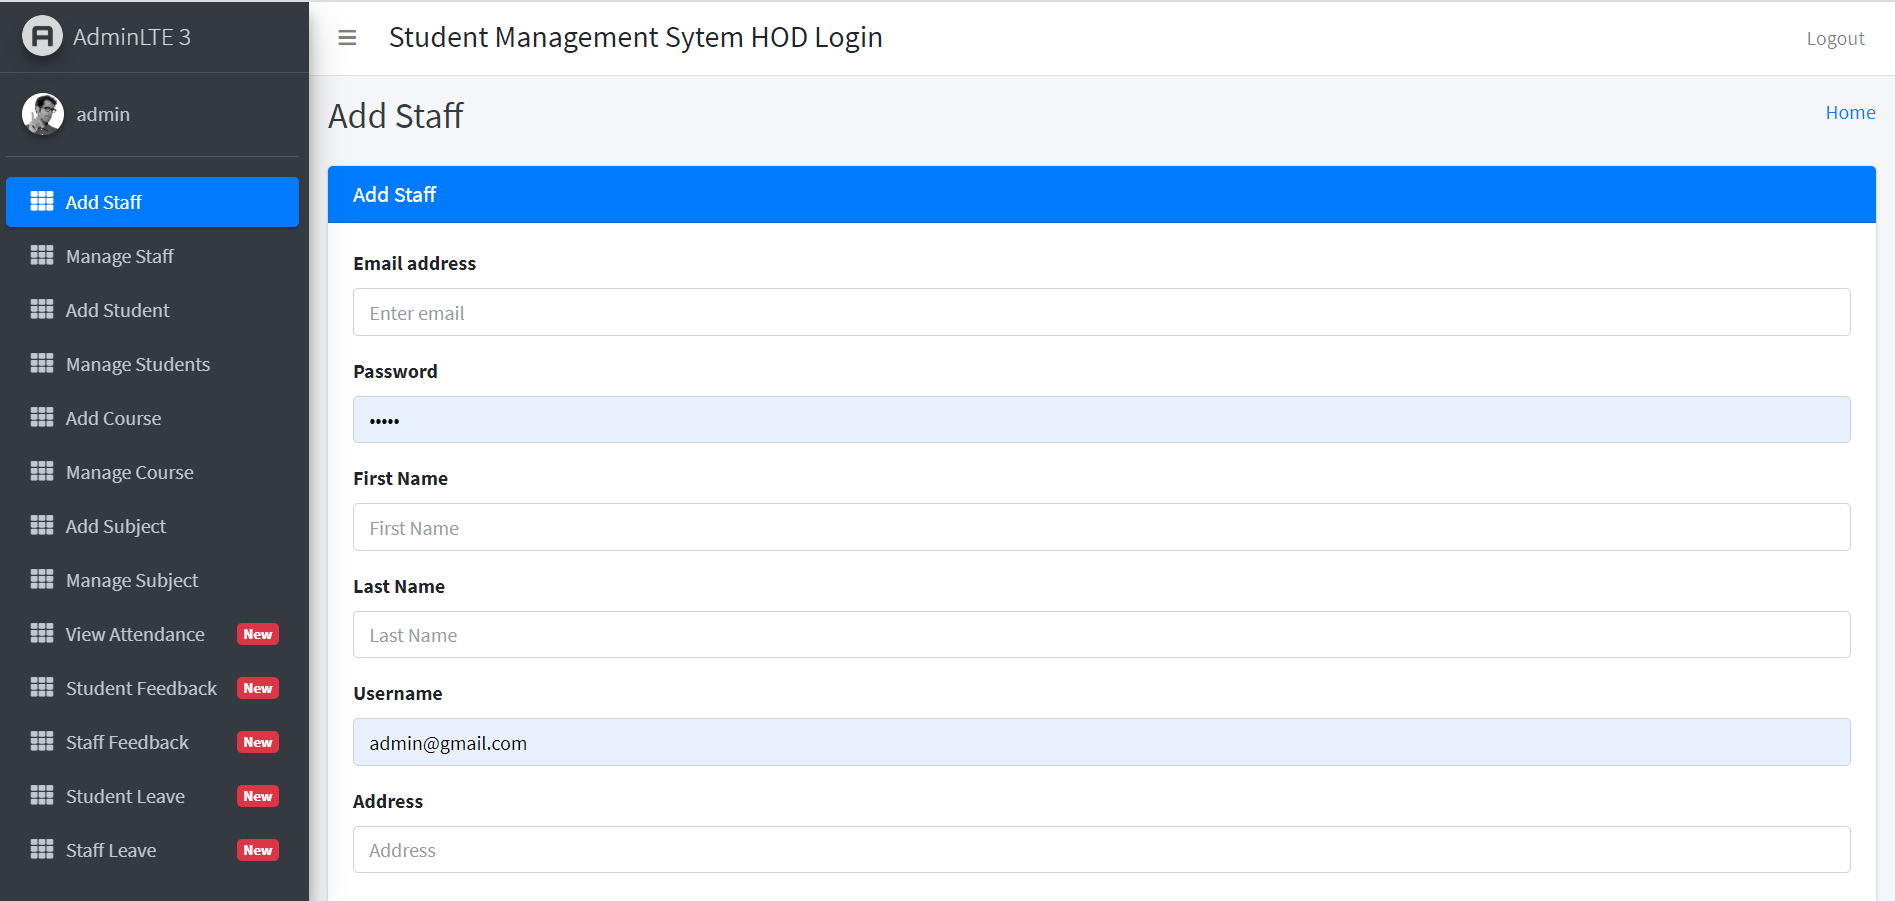
Task: Open View Attendance page
Action: (152, 634)
